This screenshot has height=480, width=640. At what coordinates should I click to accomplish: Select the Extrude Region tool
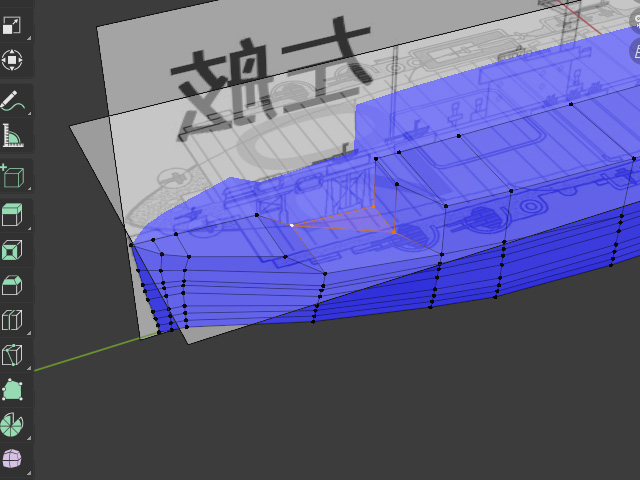(12, 214)
